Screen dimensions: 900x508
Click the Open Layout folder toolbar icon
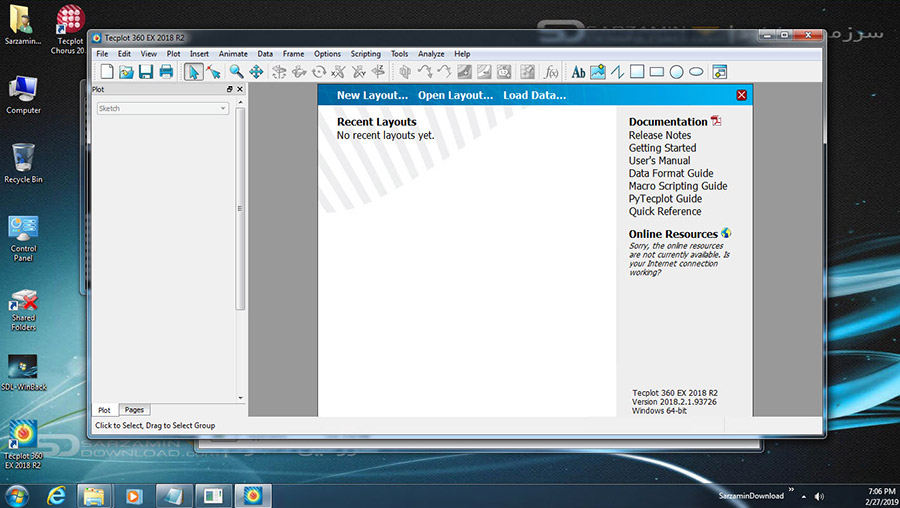click(x=126, y=72)
